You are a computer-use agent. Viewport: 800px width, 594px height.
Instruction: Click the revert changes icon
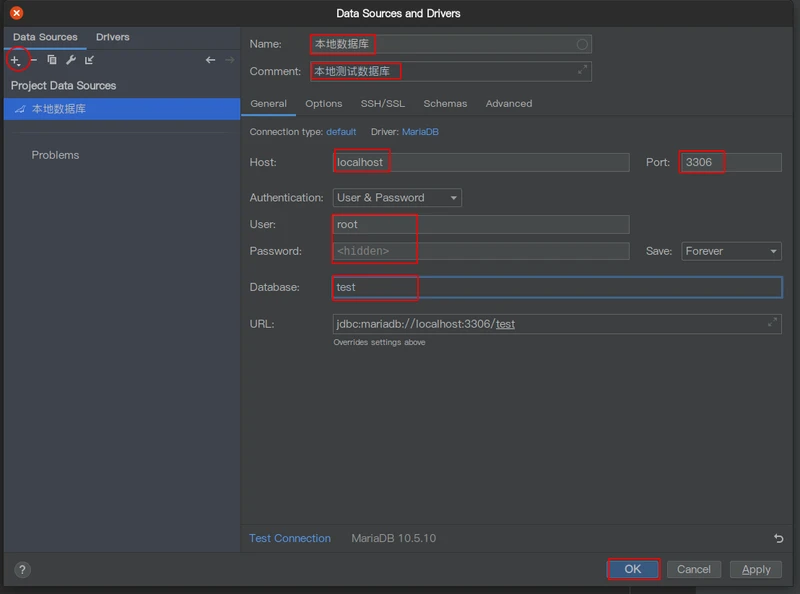click(x=779, y=538)
